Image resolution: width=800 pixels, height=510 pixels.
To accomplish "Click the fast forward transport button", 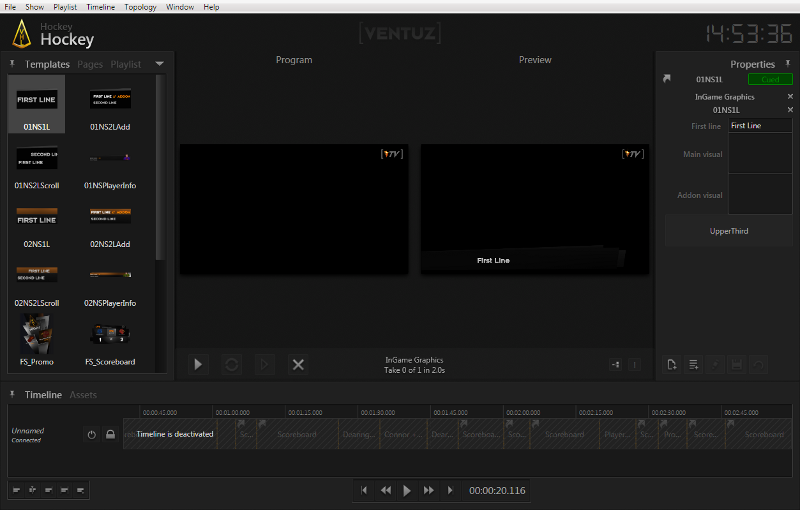I will pos(429,490).
